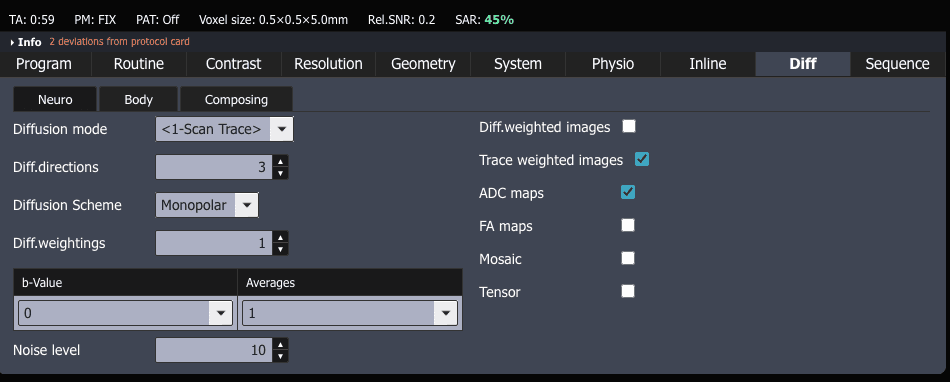The height and width of the screenshot is (382, 950).
Task: Open the Contrast tab
Action: click(233, 64)
